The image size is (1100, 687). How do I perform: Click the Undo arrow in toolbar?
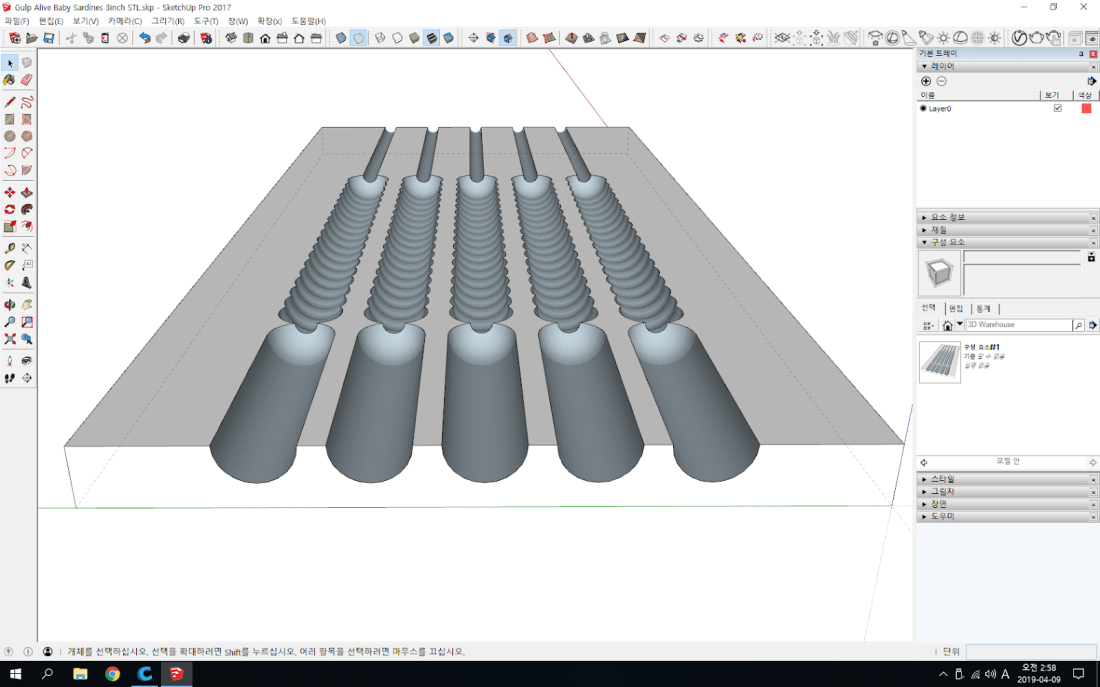coord(145,38)
